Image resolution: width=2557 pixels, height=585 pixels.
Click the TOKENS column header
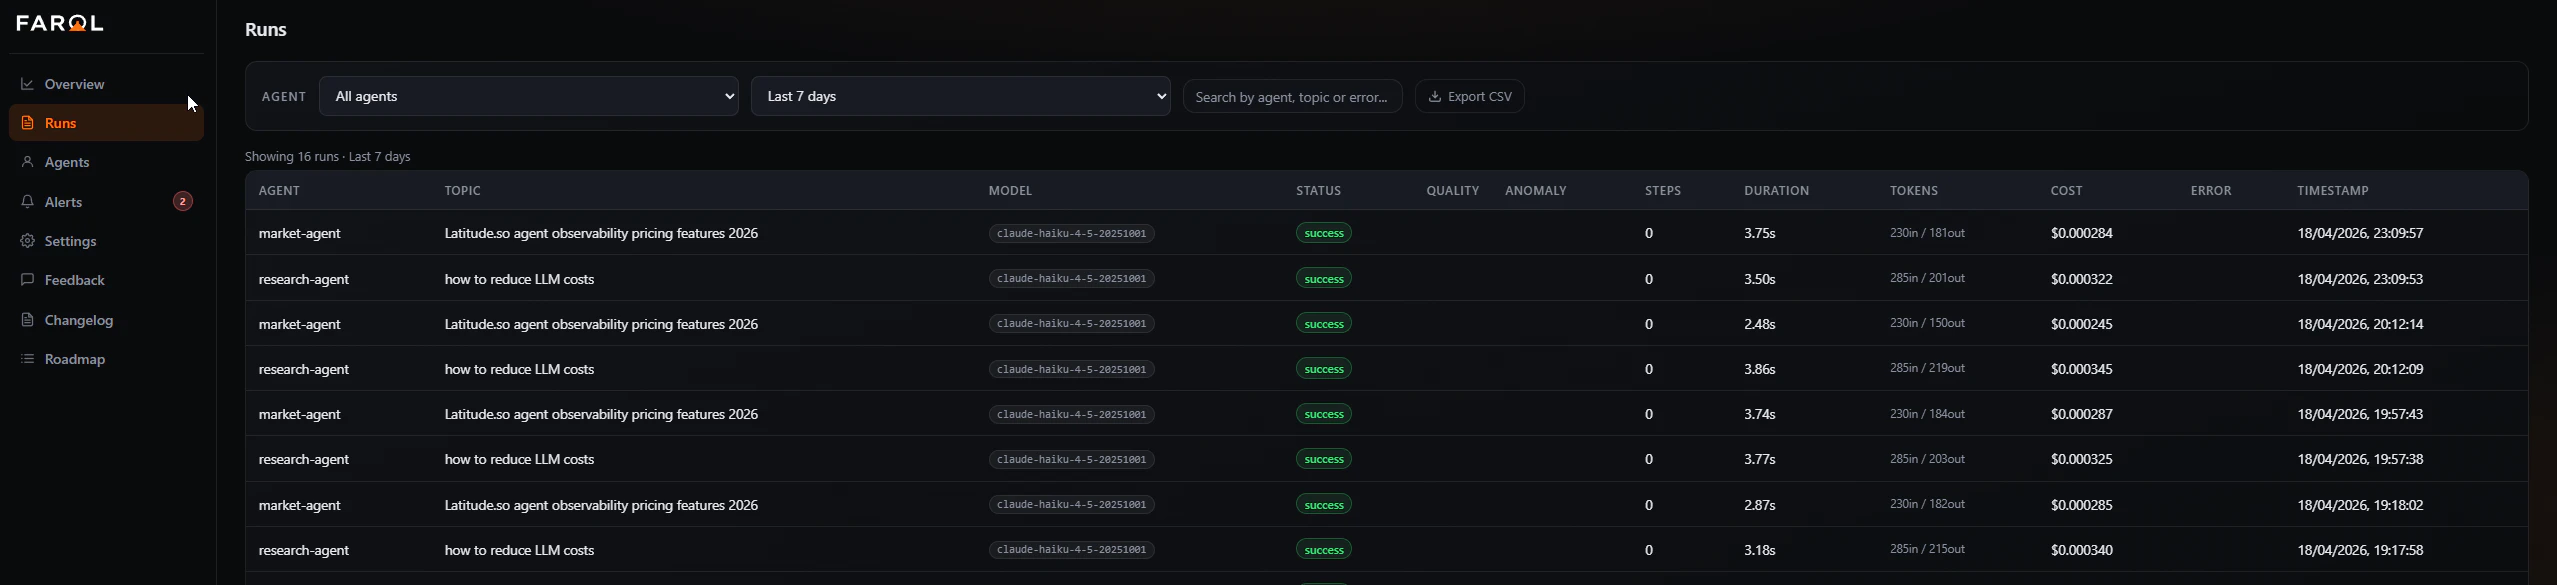pos(1913,191)
